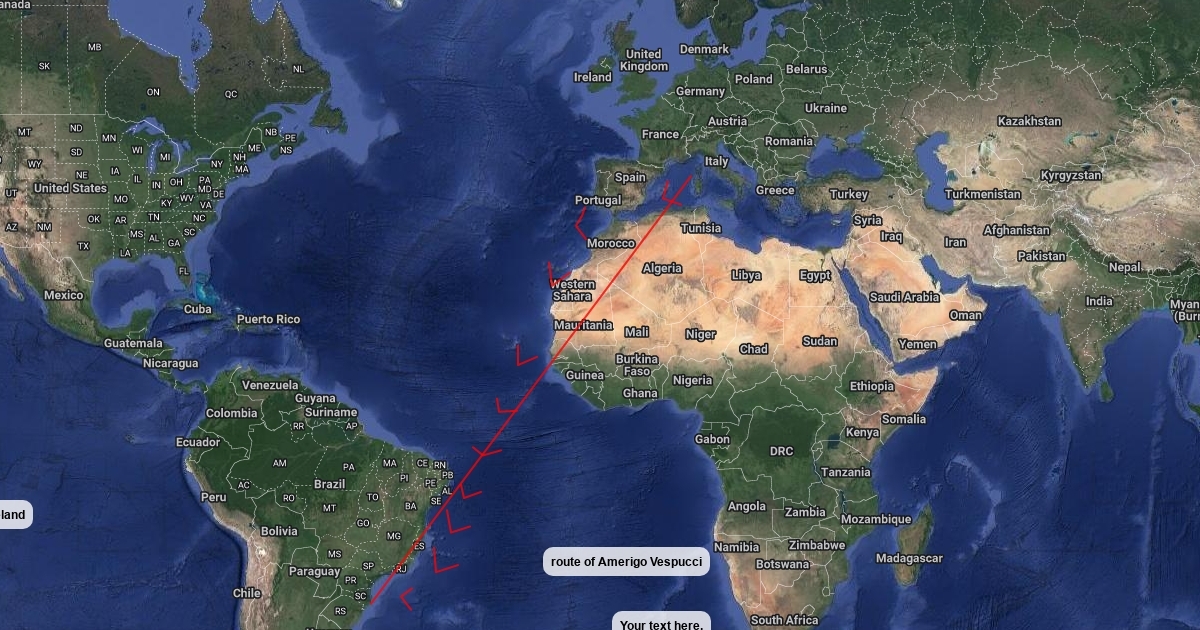Click the Italy country label
This screenshot has height=630, width=1200.
[716, 161]
